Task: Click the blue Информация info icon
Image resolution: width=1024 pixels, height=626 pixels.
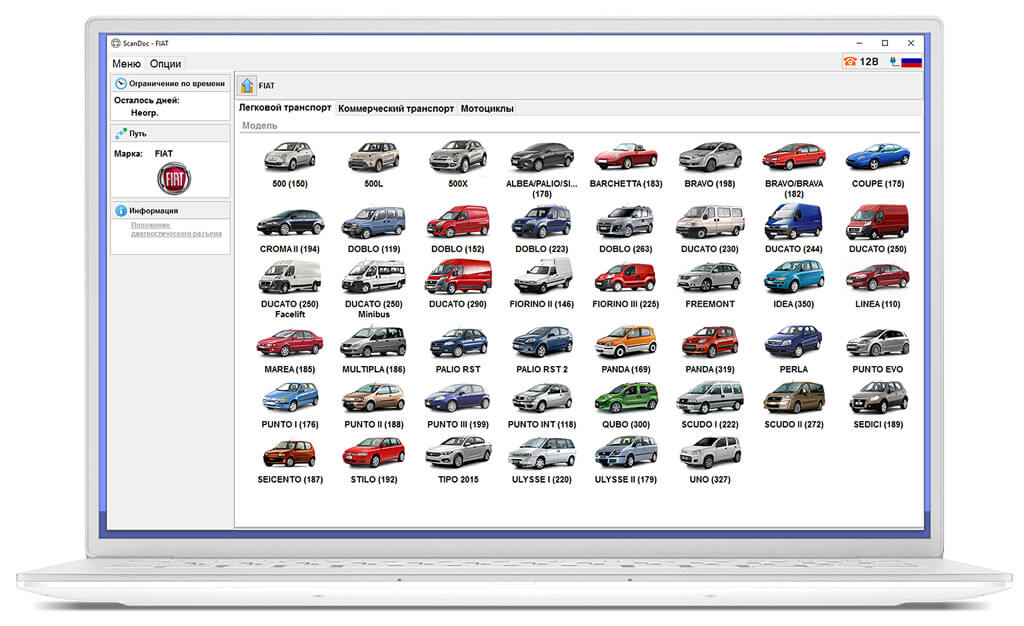Action: point(121,211)
